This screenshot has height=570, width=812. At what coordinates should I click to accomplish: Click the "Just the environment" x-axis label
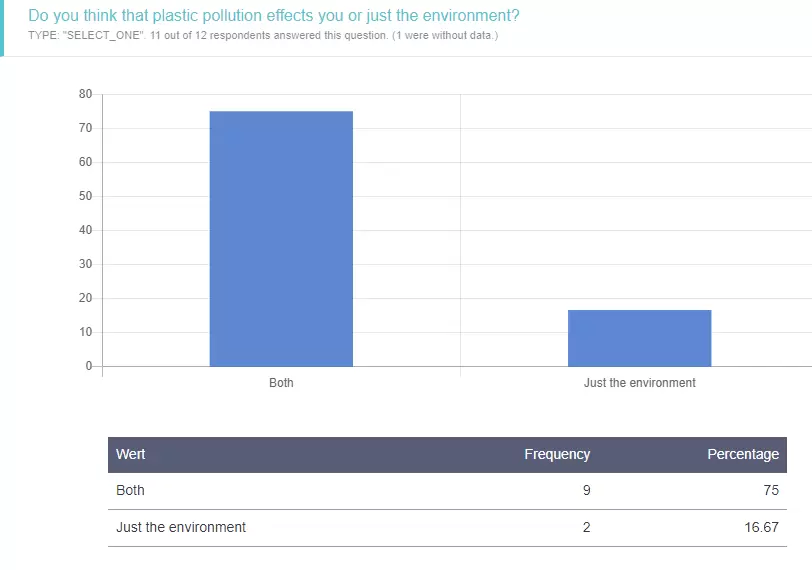pos(639,383)
